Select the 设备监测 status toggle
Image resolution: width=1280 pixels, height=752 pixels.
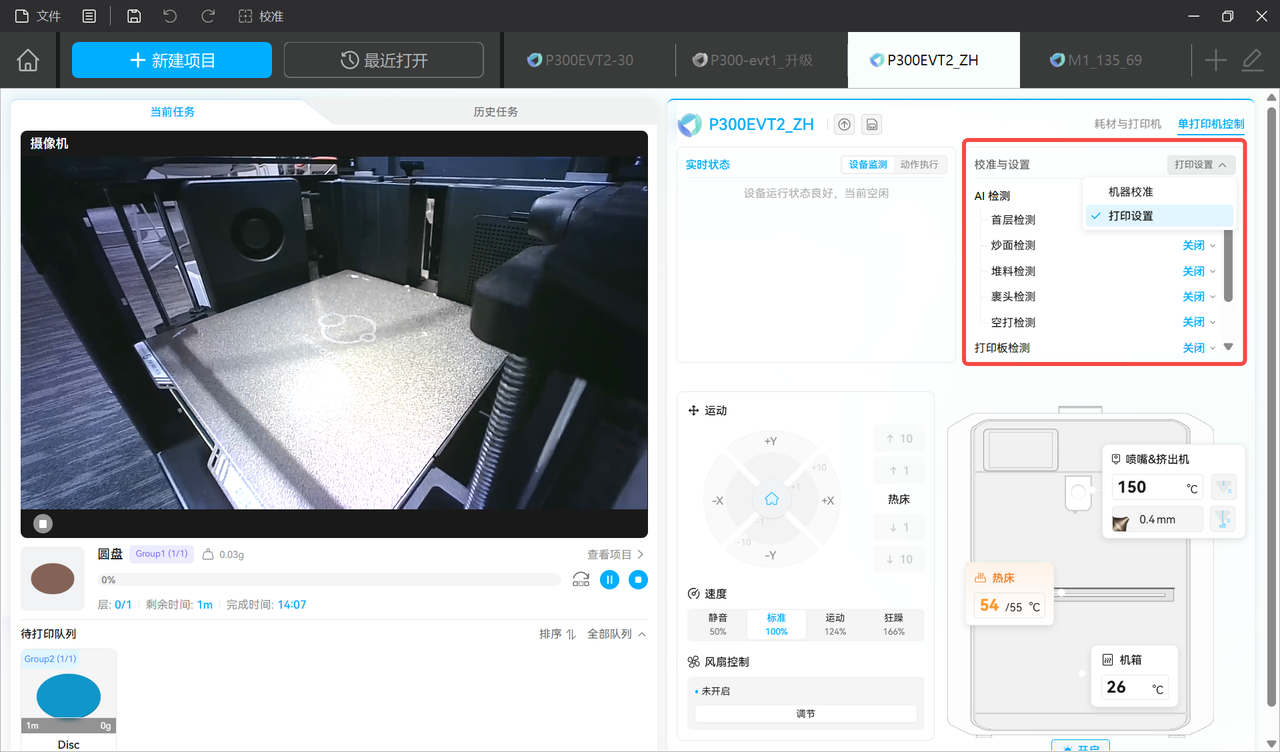pyautogui.click(x=868, y=164)
